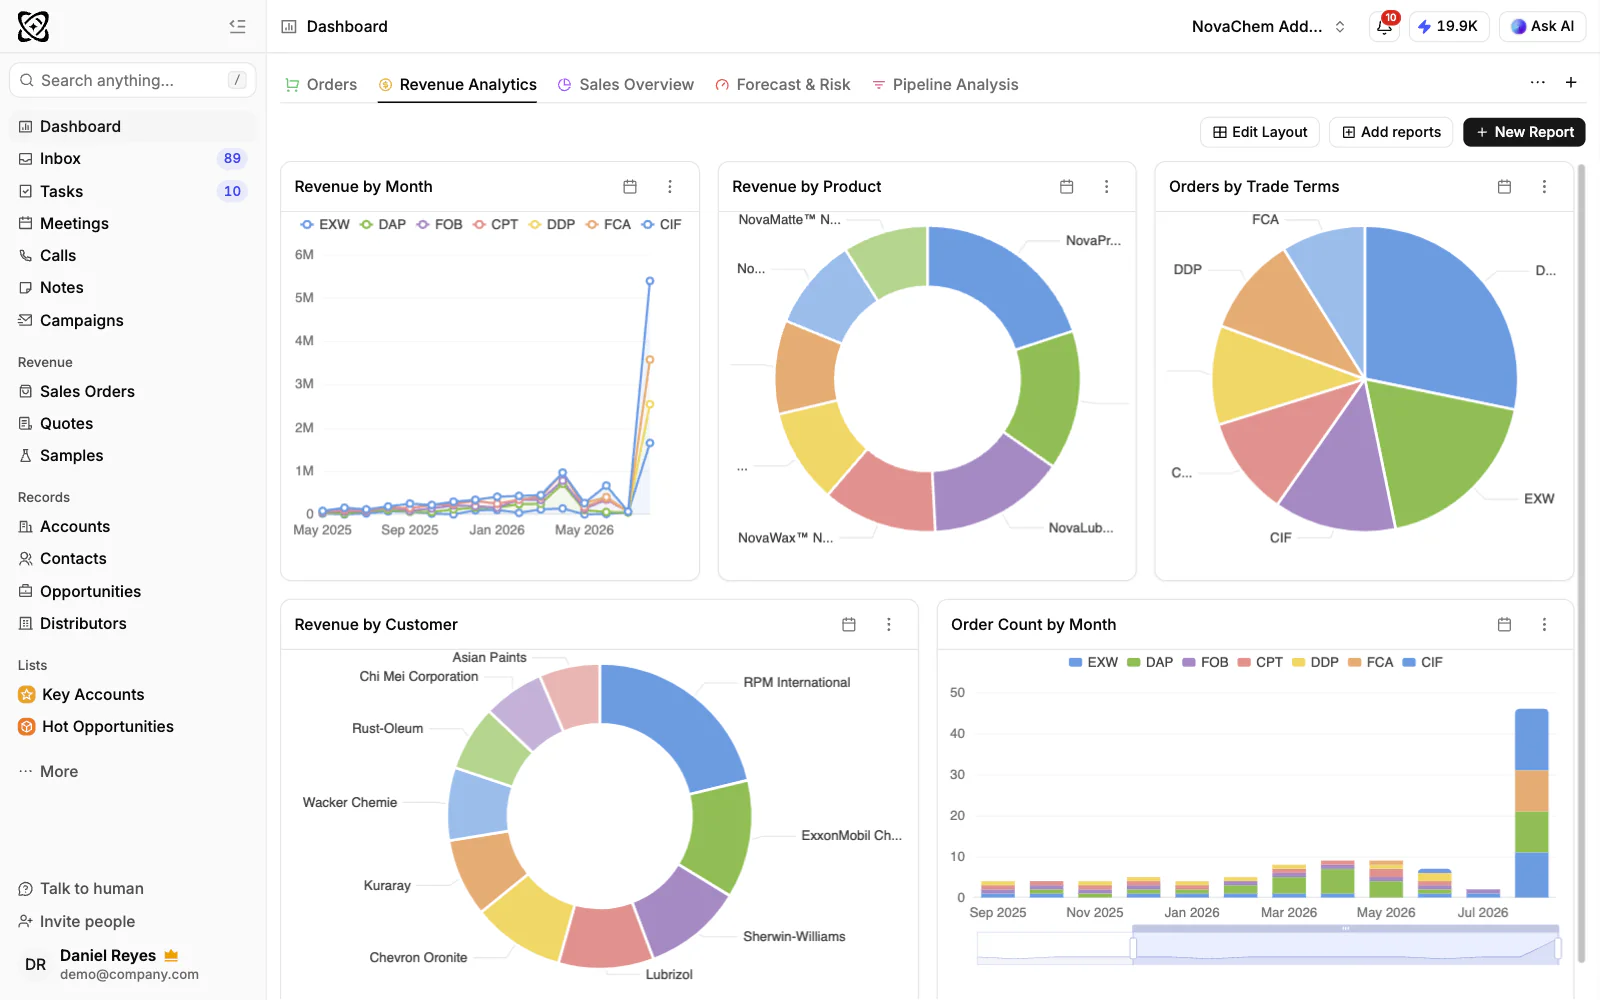Image resolution: width=1600 pixels, height=1000 pixels.
Task: Open the Ask AI assistant
Action: point(1542,27)
